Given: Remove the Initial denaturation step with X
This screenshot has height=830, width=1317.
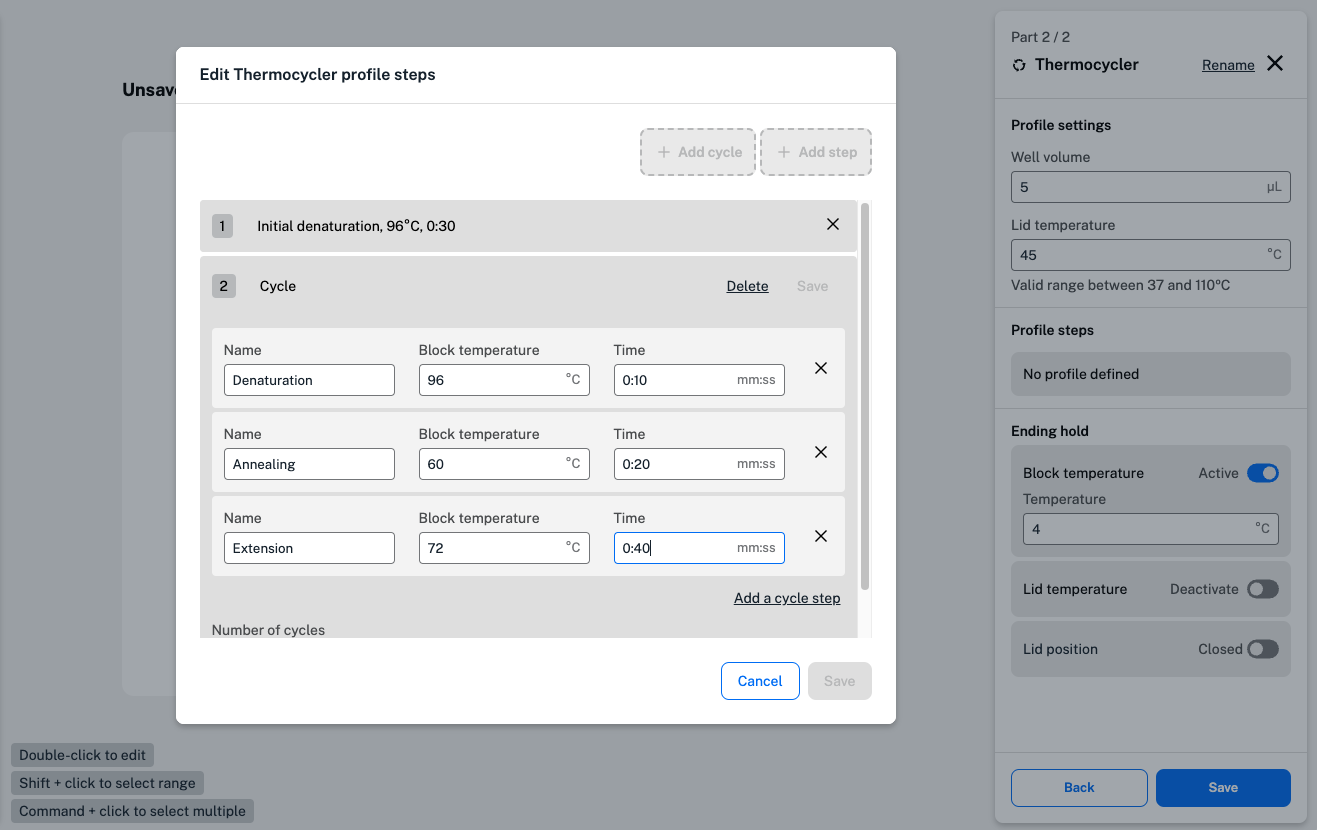Looking at the screenshot, I should [x=832, y=225].
